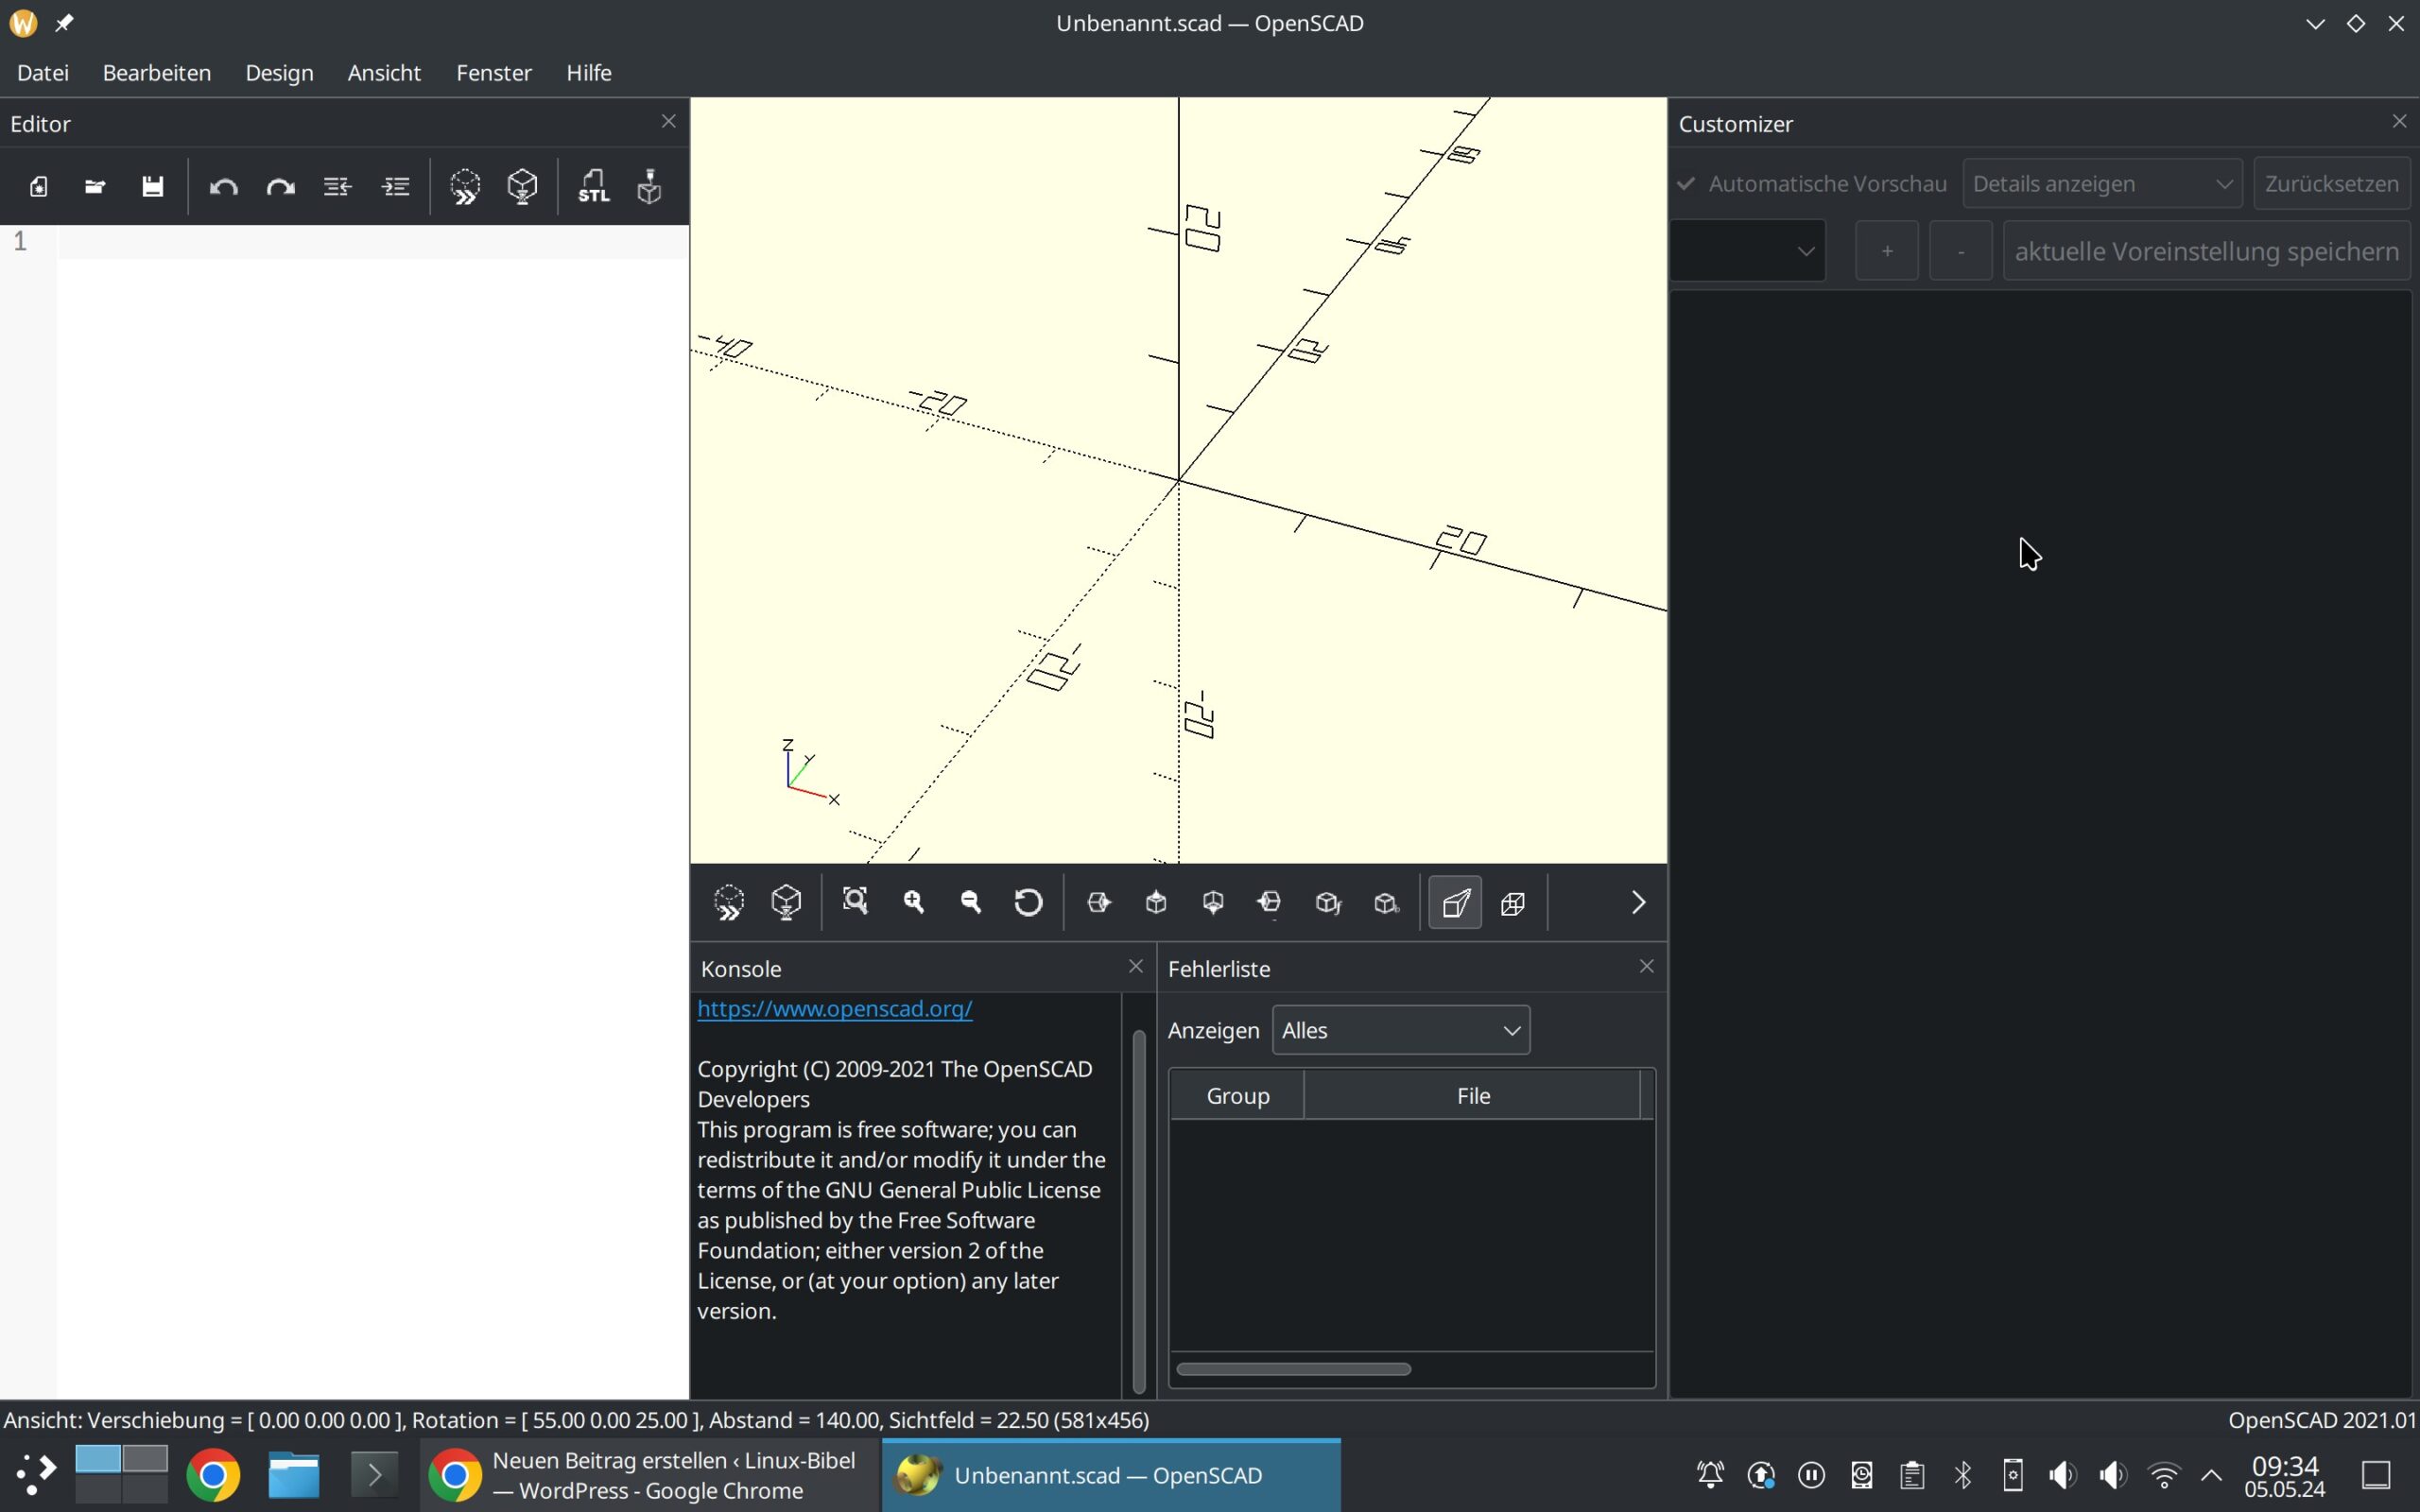The height and width of the screenshot is (1512, 2420).
Task: Expand the viewport toolbar overflow chevron
Action: [x=1638, y=902]
